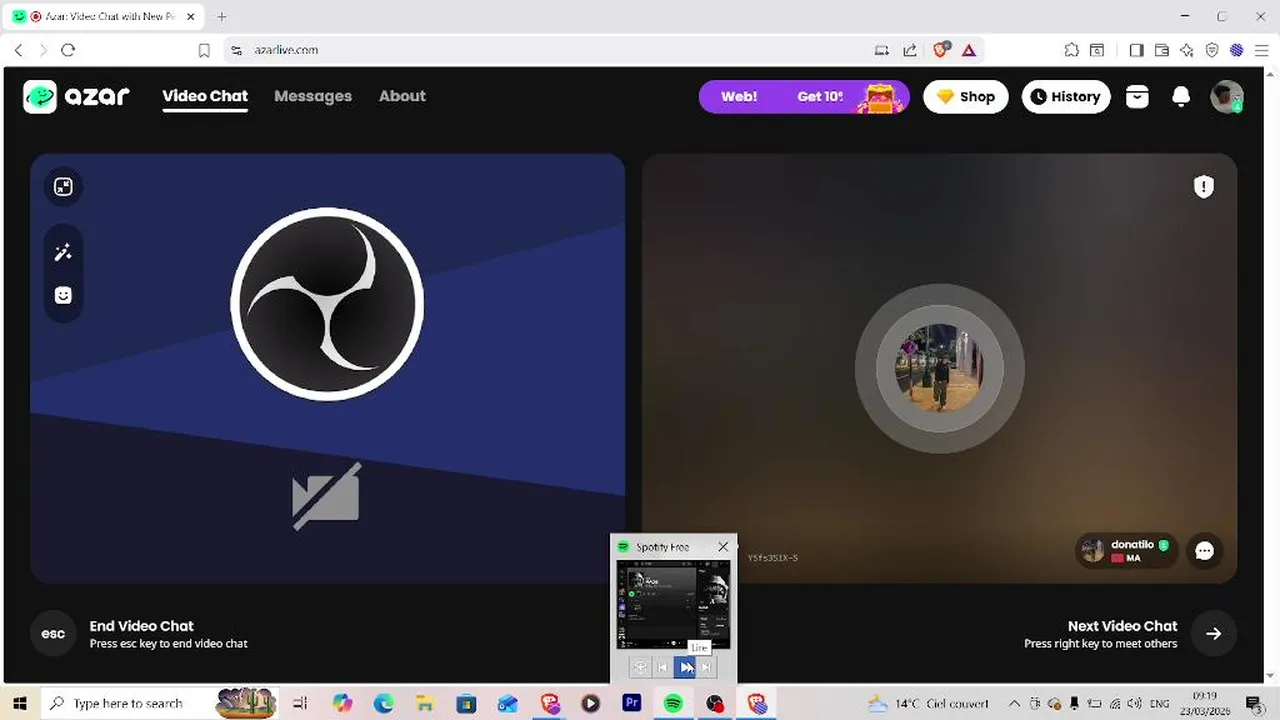The height and width of the screenshot is (720, 1280).
Task: Open Microsoft Edge from the taskbar
Action: 384,704
